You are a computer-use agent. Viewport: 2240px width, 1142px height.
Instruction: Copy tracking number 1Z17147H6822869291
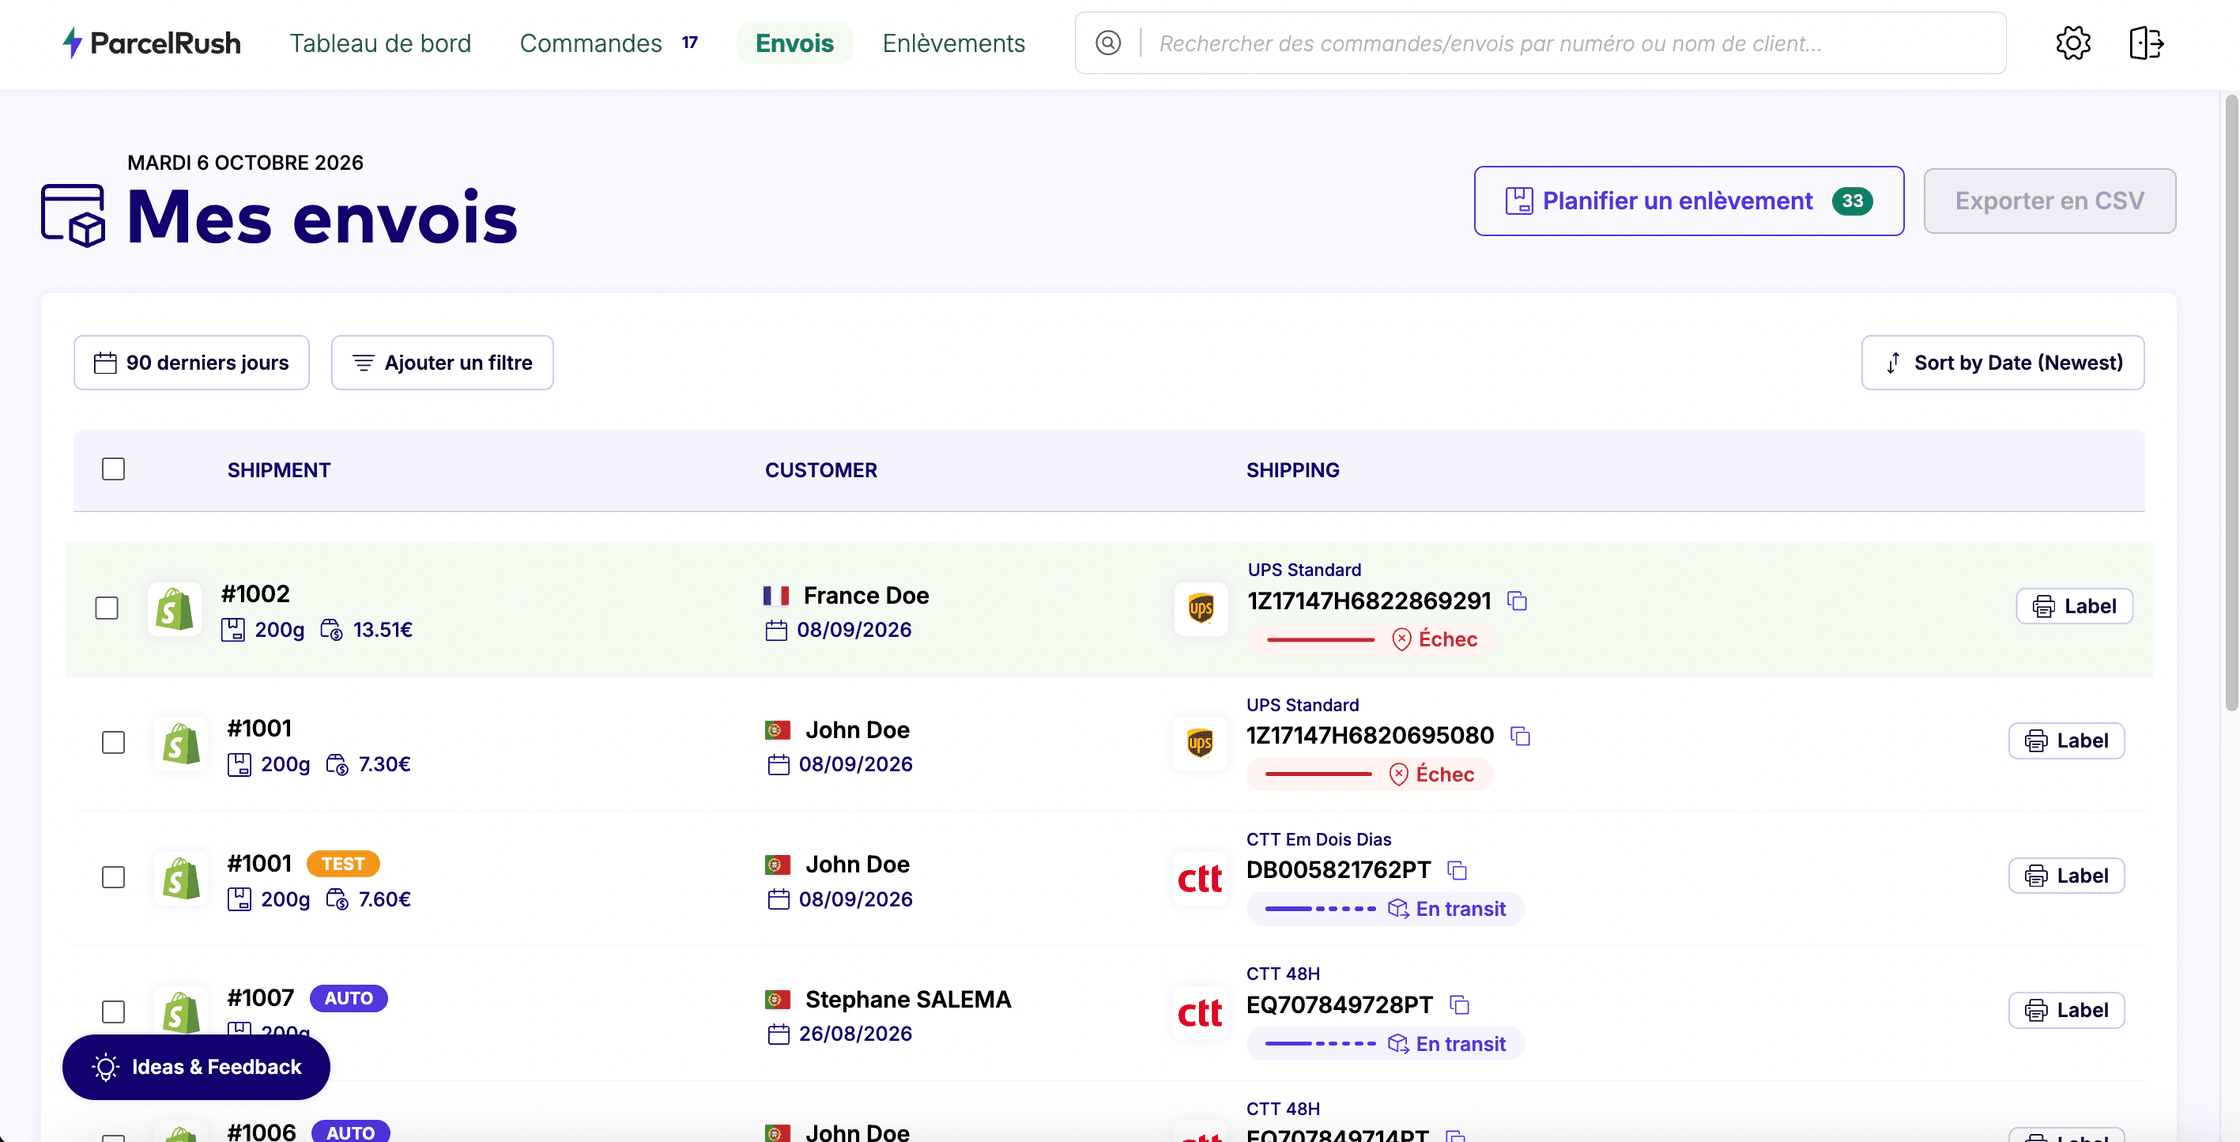pyautogui.click(x=1517, y=601)
